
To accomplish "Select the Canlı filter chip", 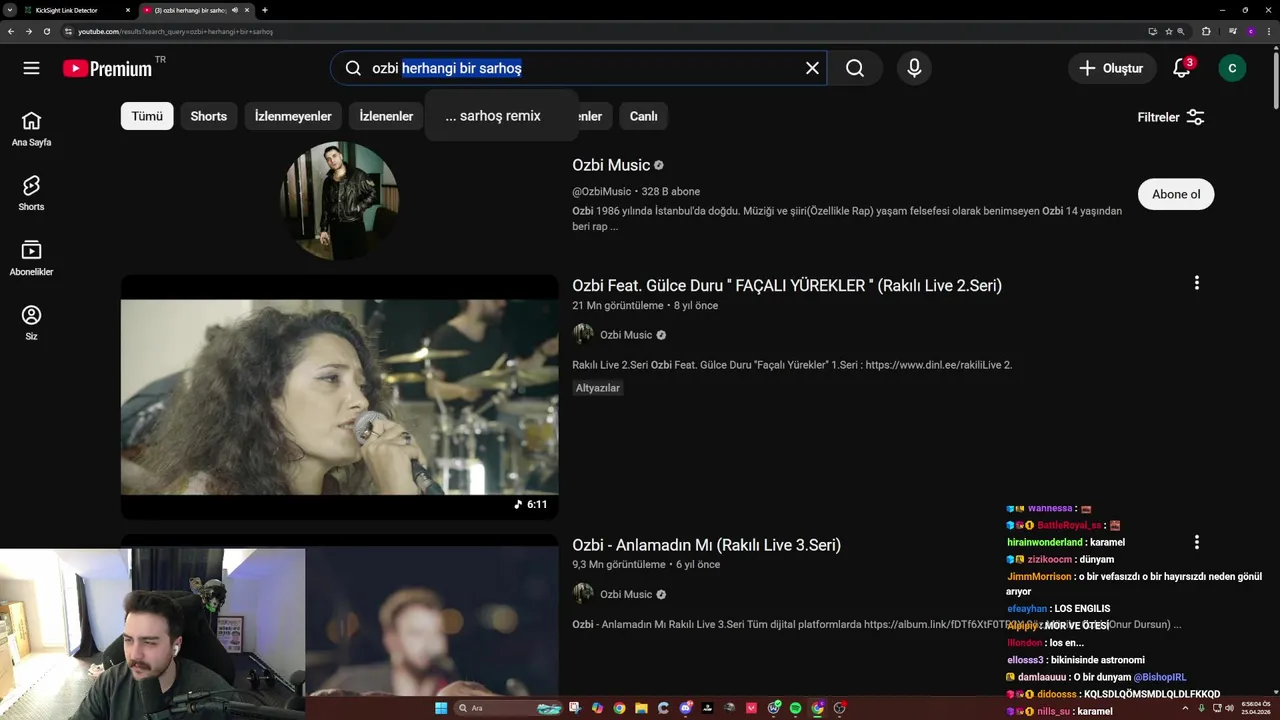I will pyautogui.click(x=643, y=116).
